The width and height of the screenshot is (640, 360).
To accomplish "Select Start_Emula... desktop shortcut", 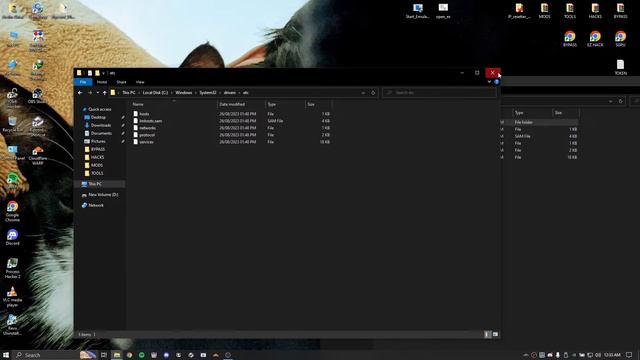I will click(418, 11).
